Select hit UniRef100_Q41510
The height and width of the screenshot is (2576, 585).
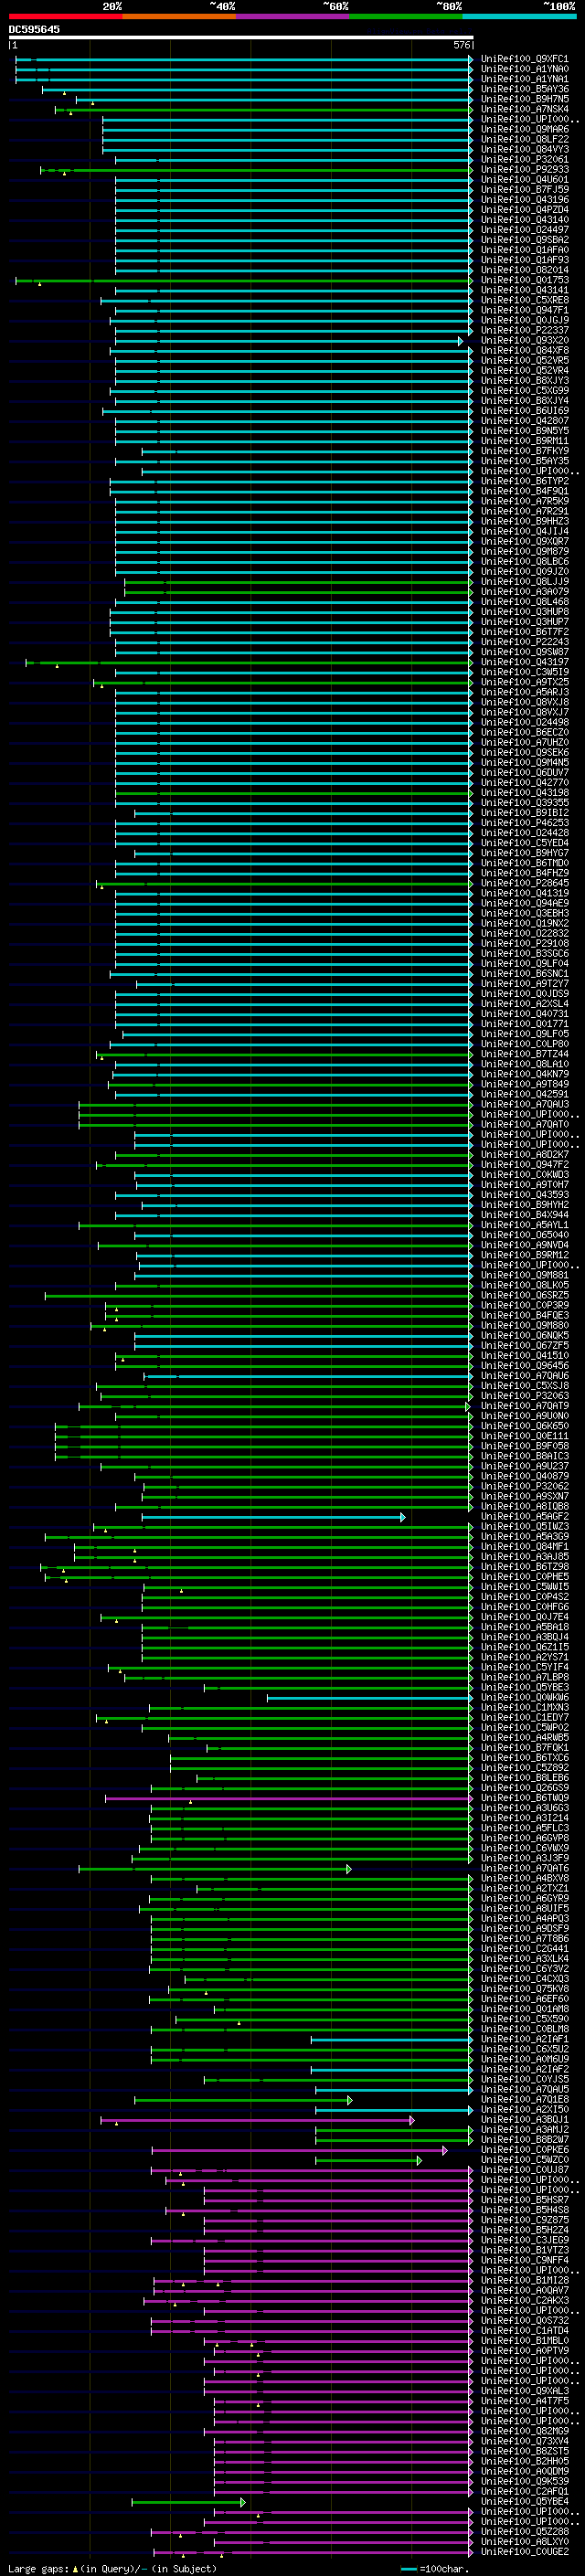click(525, 1356)
